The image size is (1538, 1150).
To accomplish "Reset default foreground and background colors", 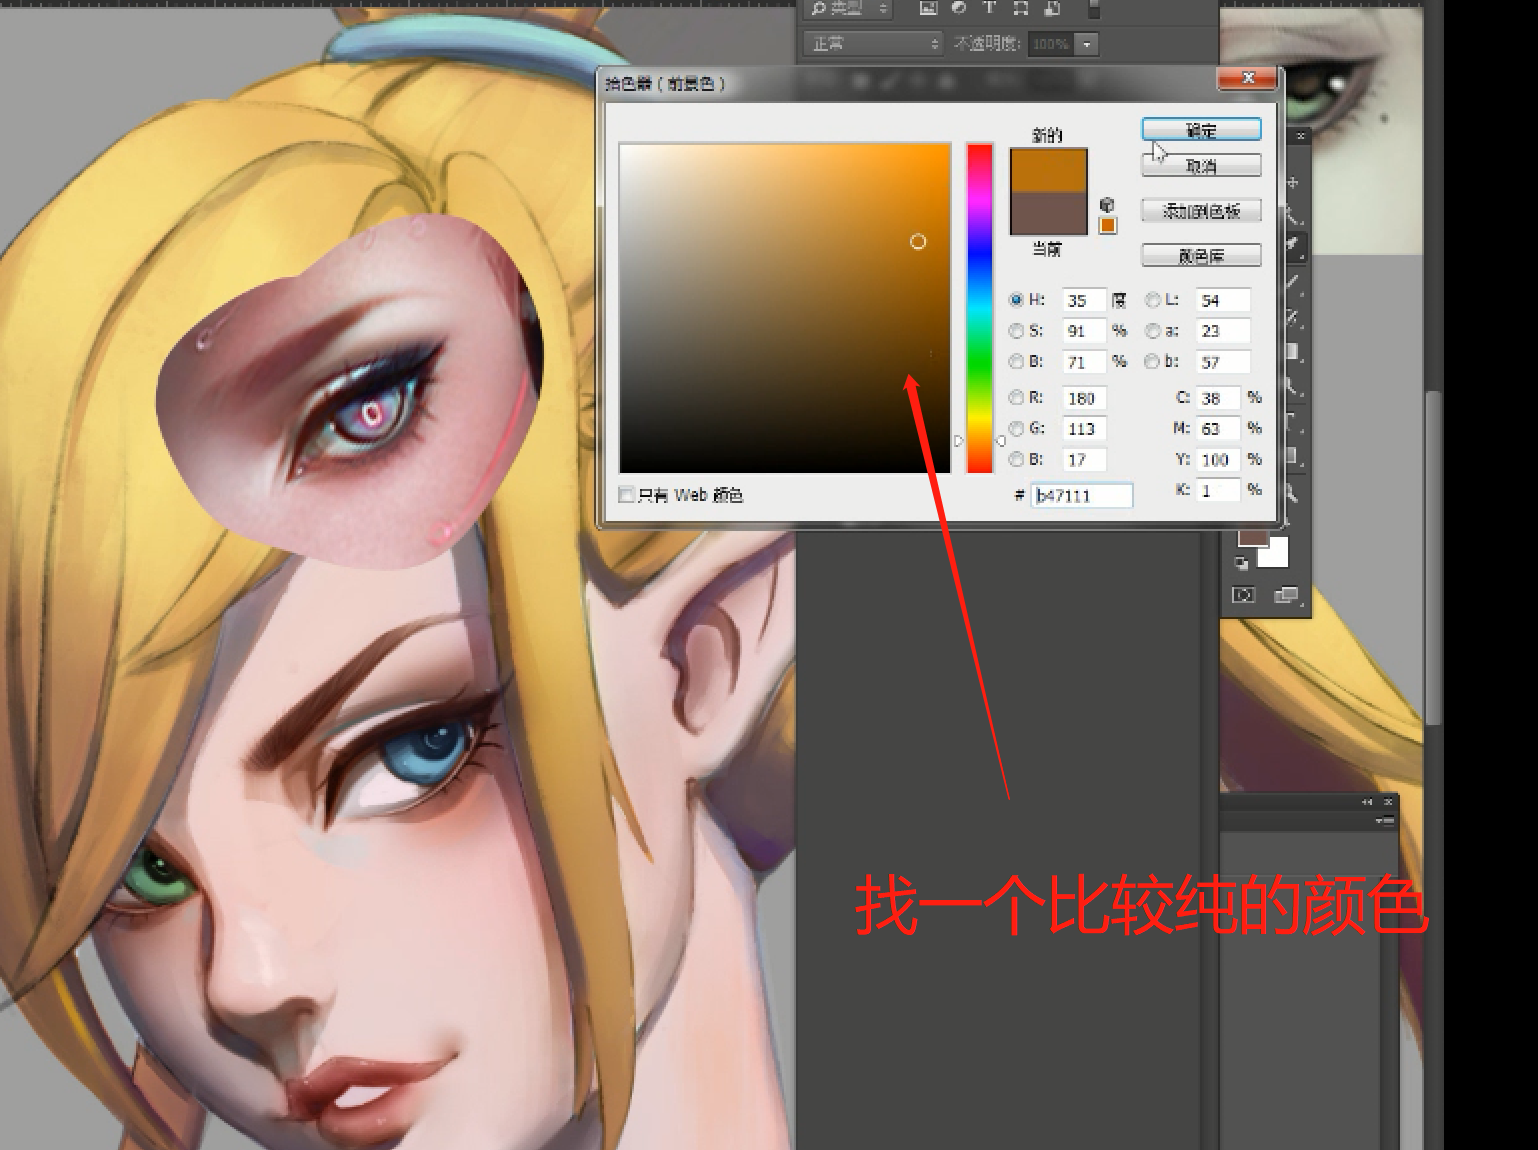I will (x=1241, y=563).
